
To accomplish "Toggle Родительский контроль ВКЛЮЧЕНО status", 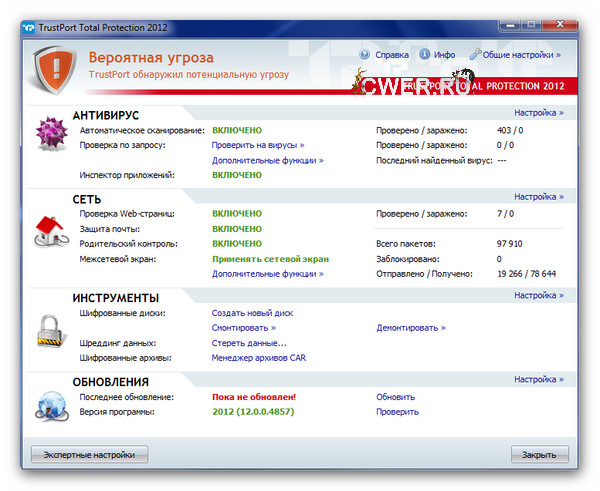I will point(237,244).
